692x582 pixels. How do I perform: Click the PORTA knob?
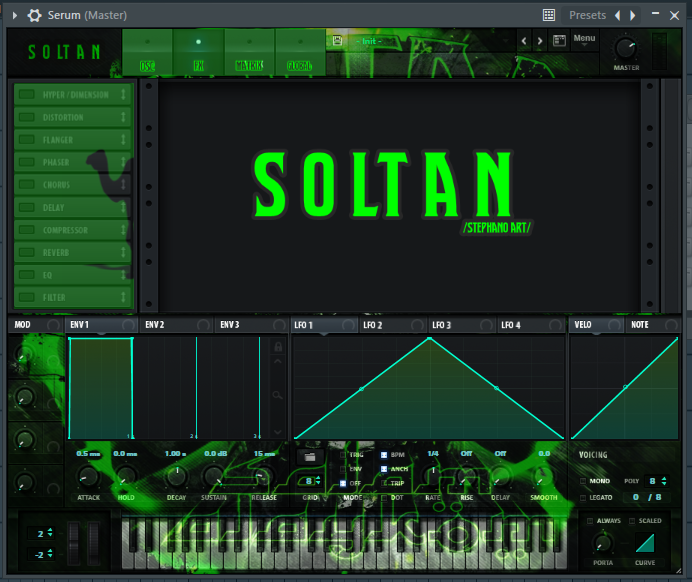(x=602, y=543)
